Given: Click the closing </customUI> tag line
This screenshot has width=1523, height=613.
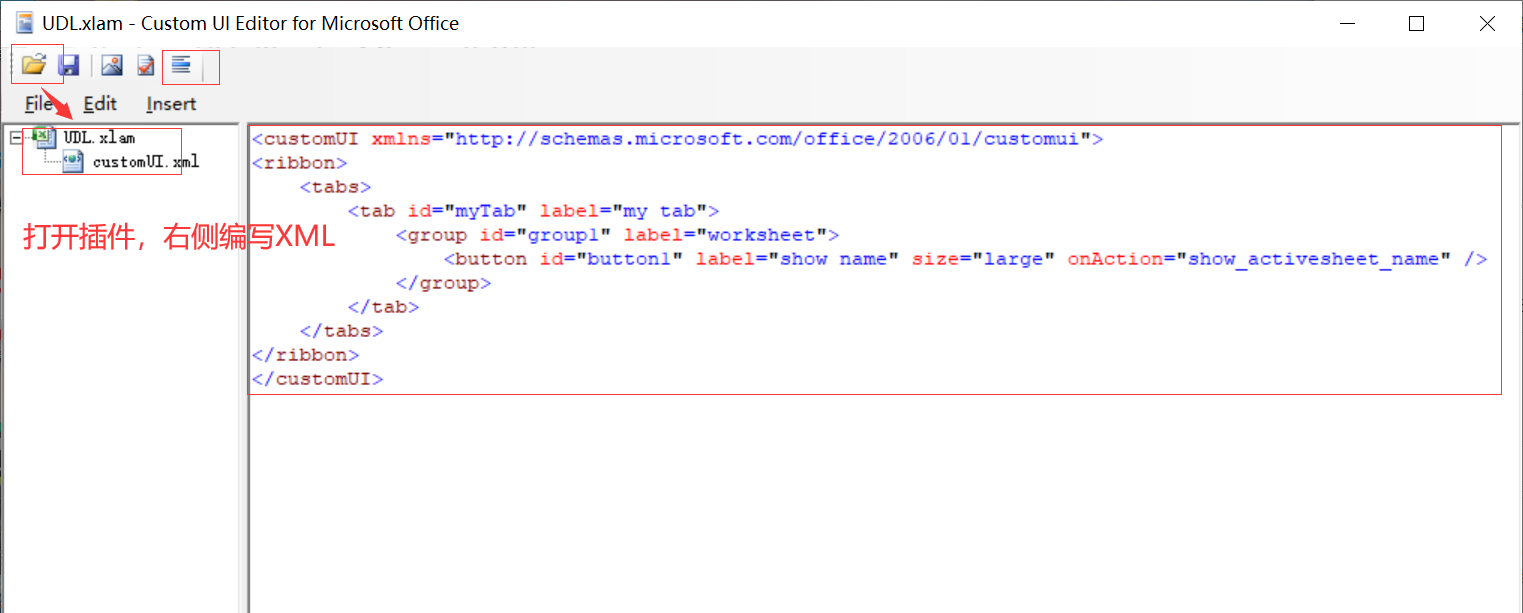Looking at the screenshot, I should pos(318,379).
